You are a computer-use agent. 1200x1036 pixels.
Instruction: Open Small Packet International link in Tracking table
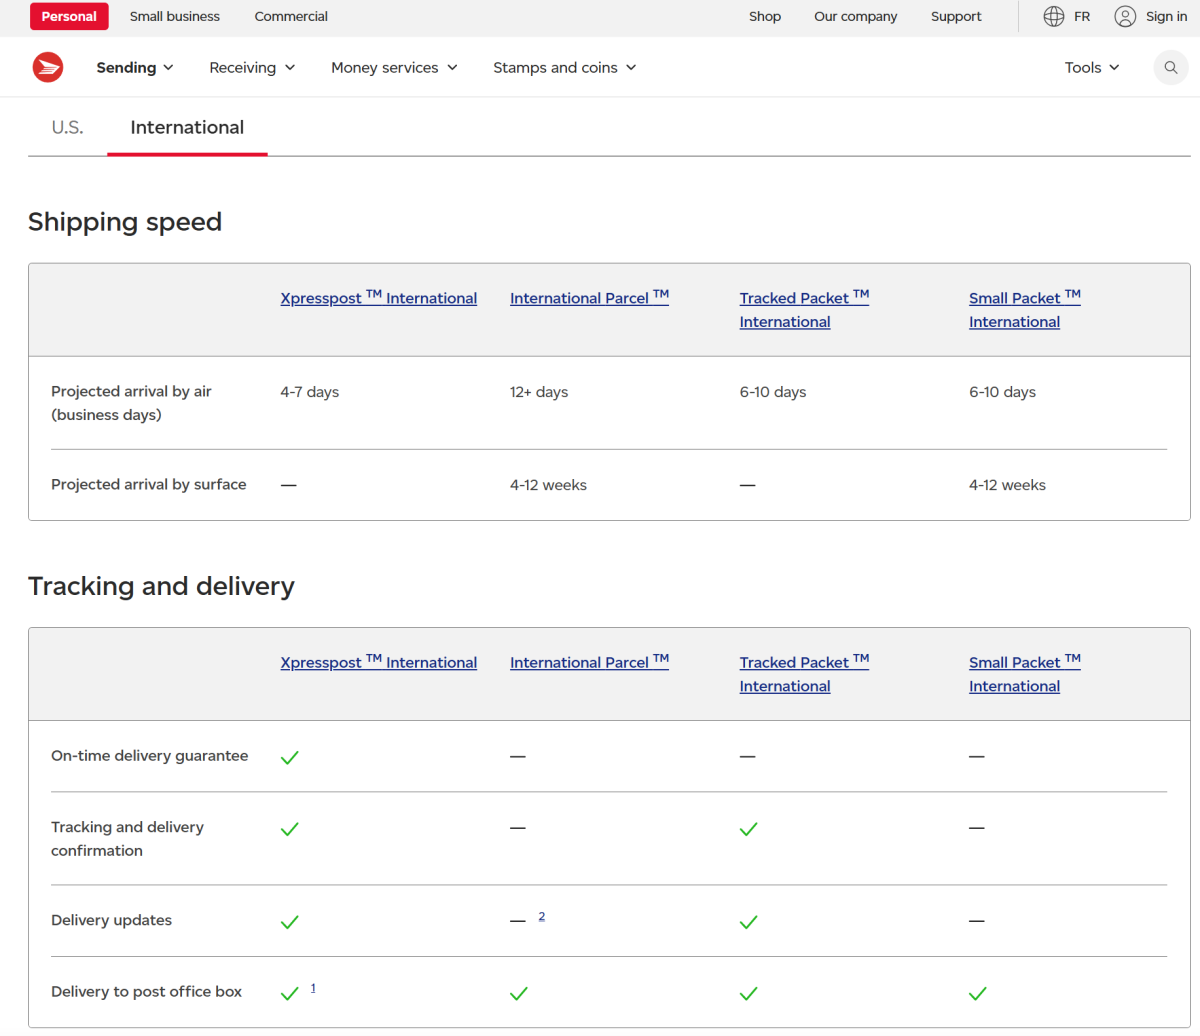[x=1025, y=674]
